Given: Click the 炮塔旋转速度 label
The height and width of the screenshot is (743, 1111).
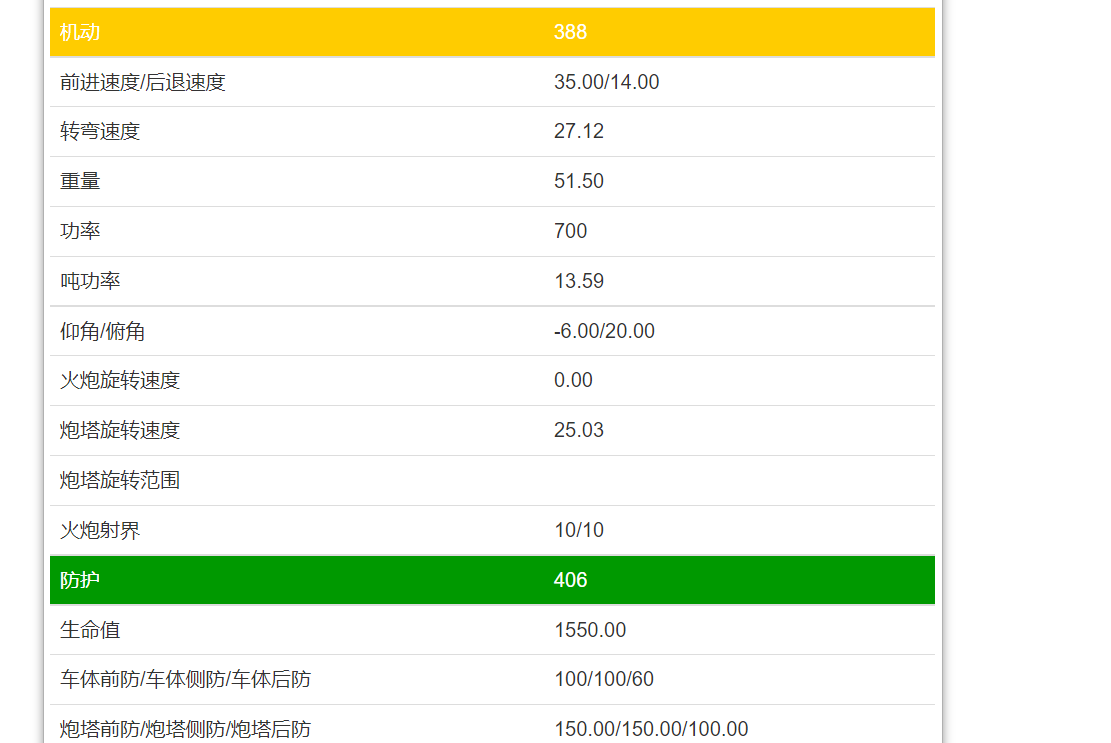Looking at the screenshot, I should click(x=120, y=431).
